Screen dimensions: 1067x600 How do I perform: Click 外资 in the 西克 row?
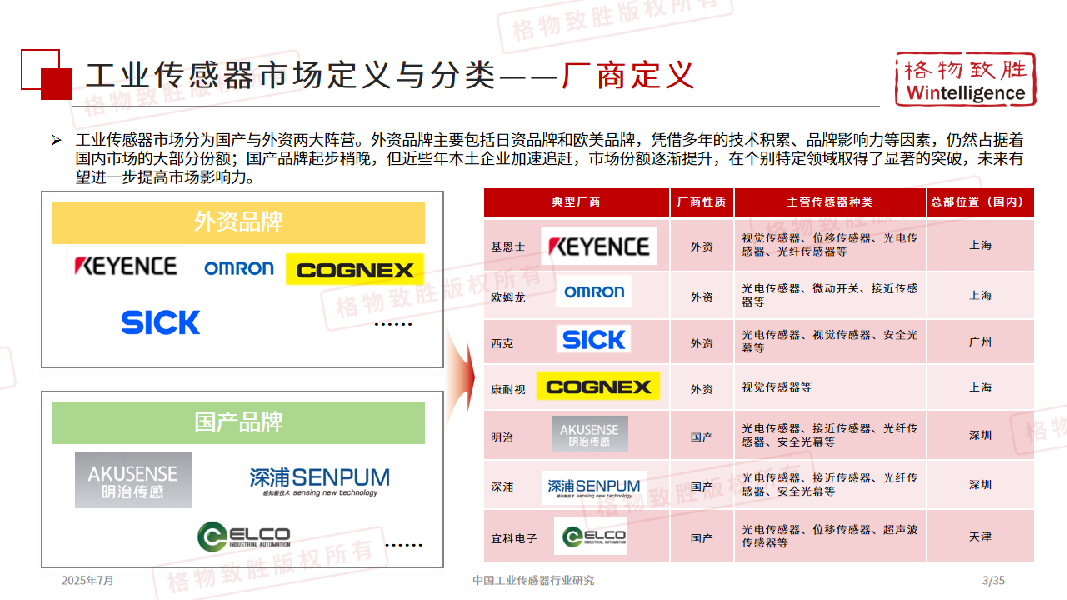702,344
